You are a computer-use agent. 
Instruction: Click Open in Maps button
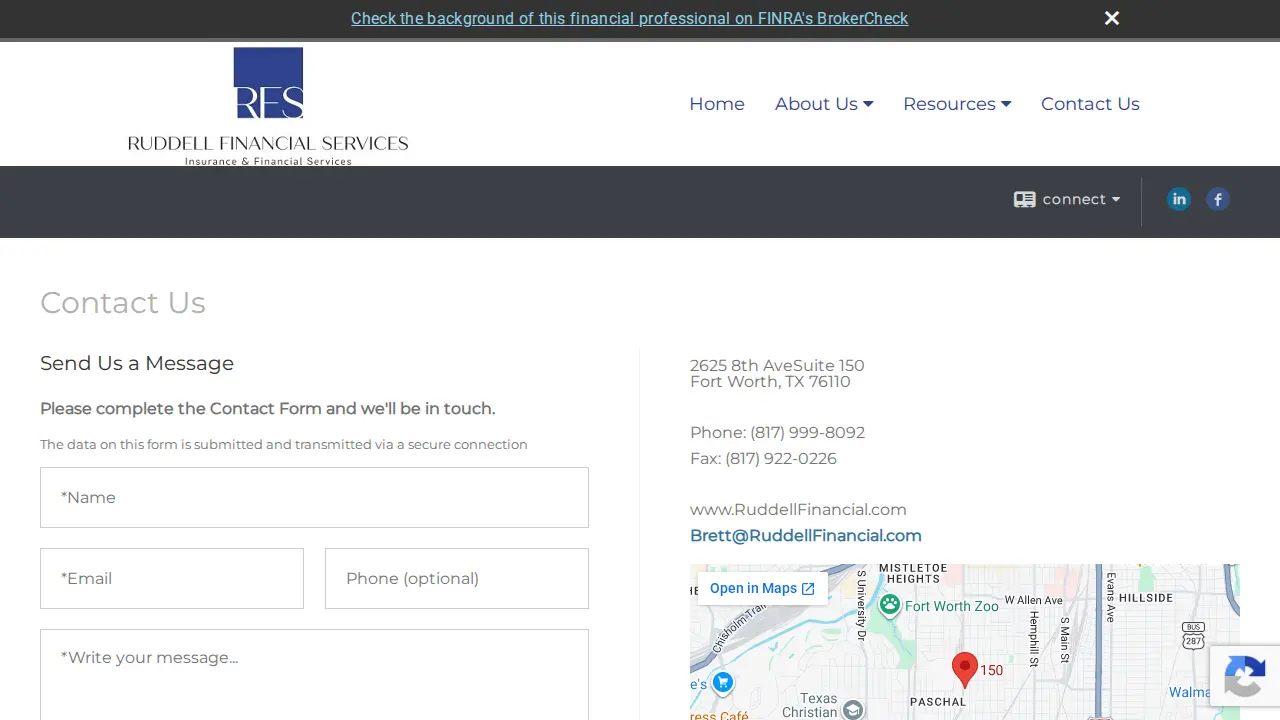tap(763, 588)
